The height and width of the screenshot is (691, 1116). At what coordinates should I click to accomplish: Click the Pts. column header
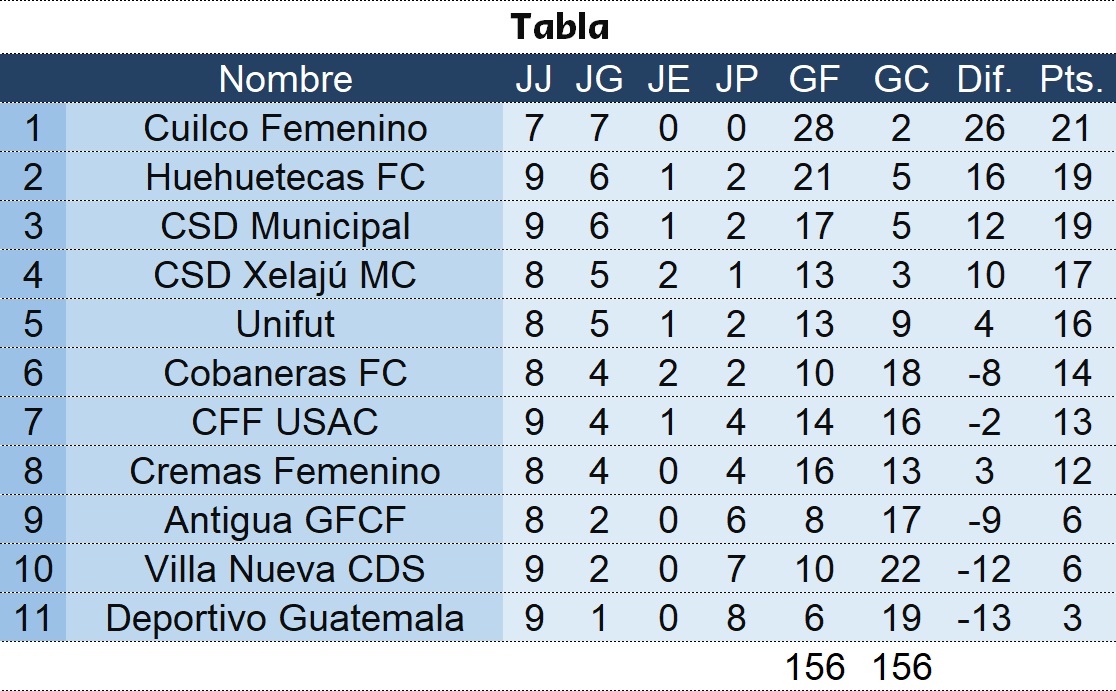pos(1071,79)
